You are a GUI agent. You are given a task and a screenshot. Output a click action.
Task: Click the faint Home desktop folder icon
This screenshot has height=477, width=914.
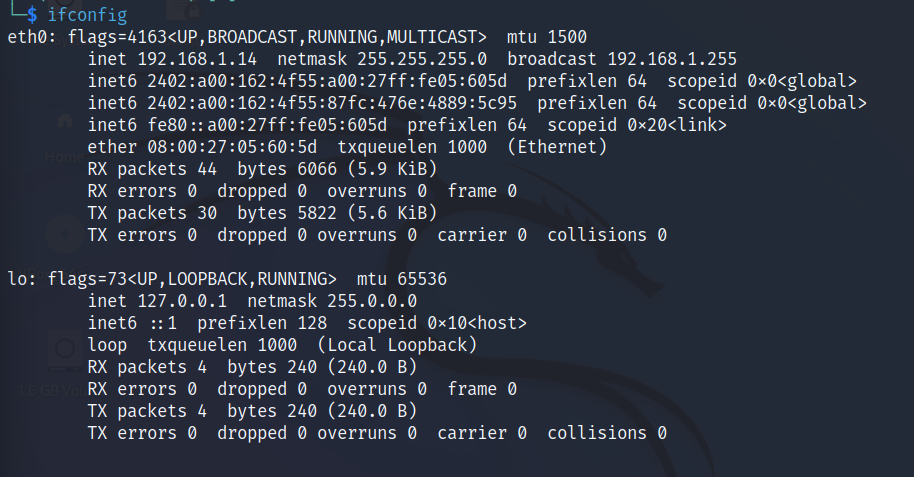[65, 121]
